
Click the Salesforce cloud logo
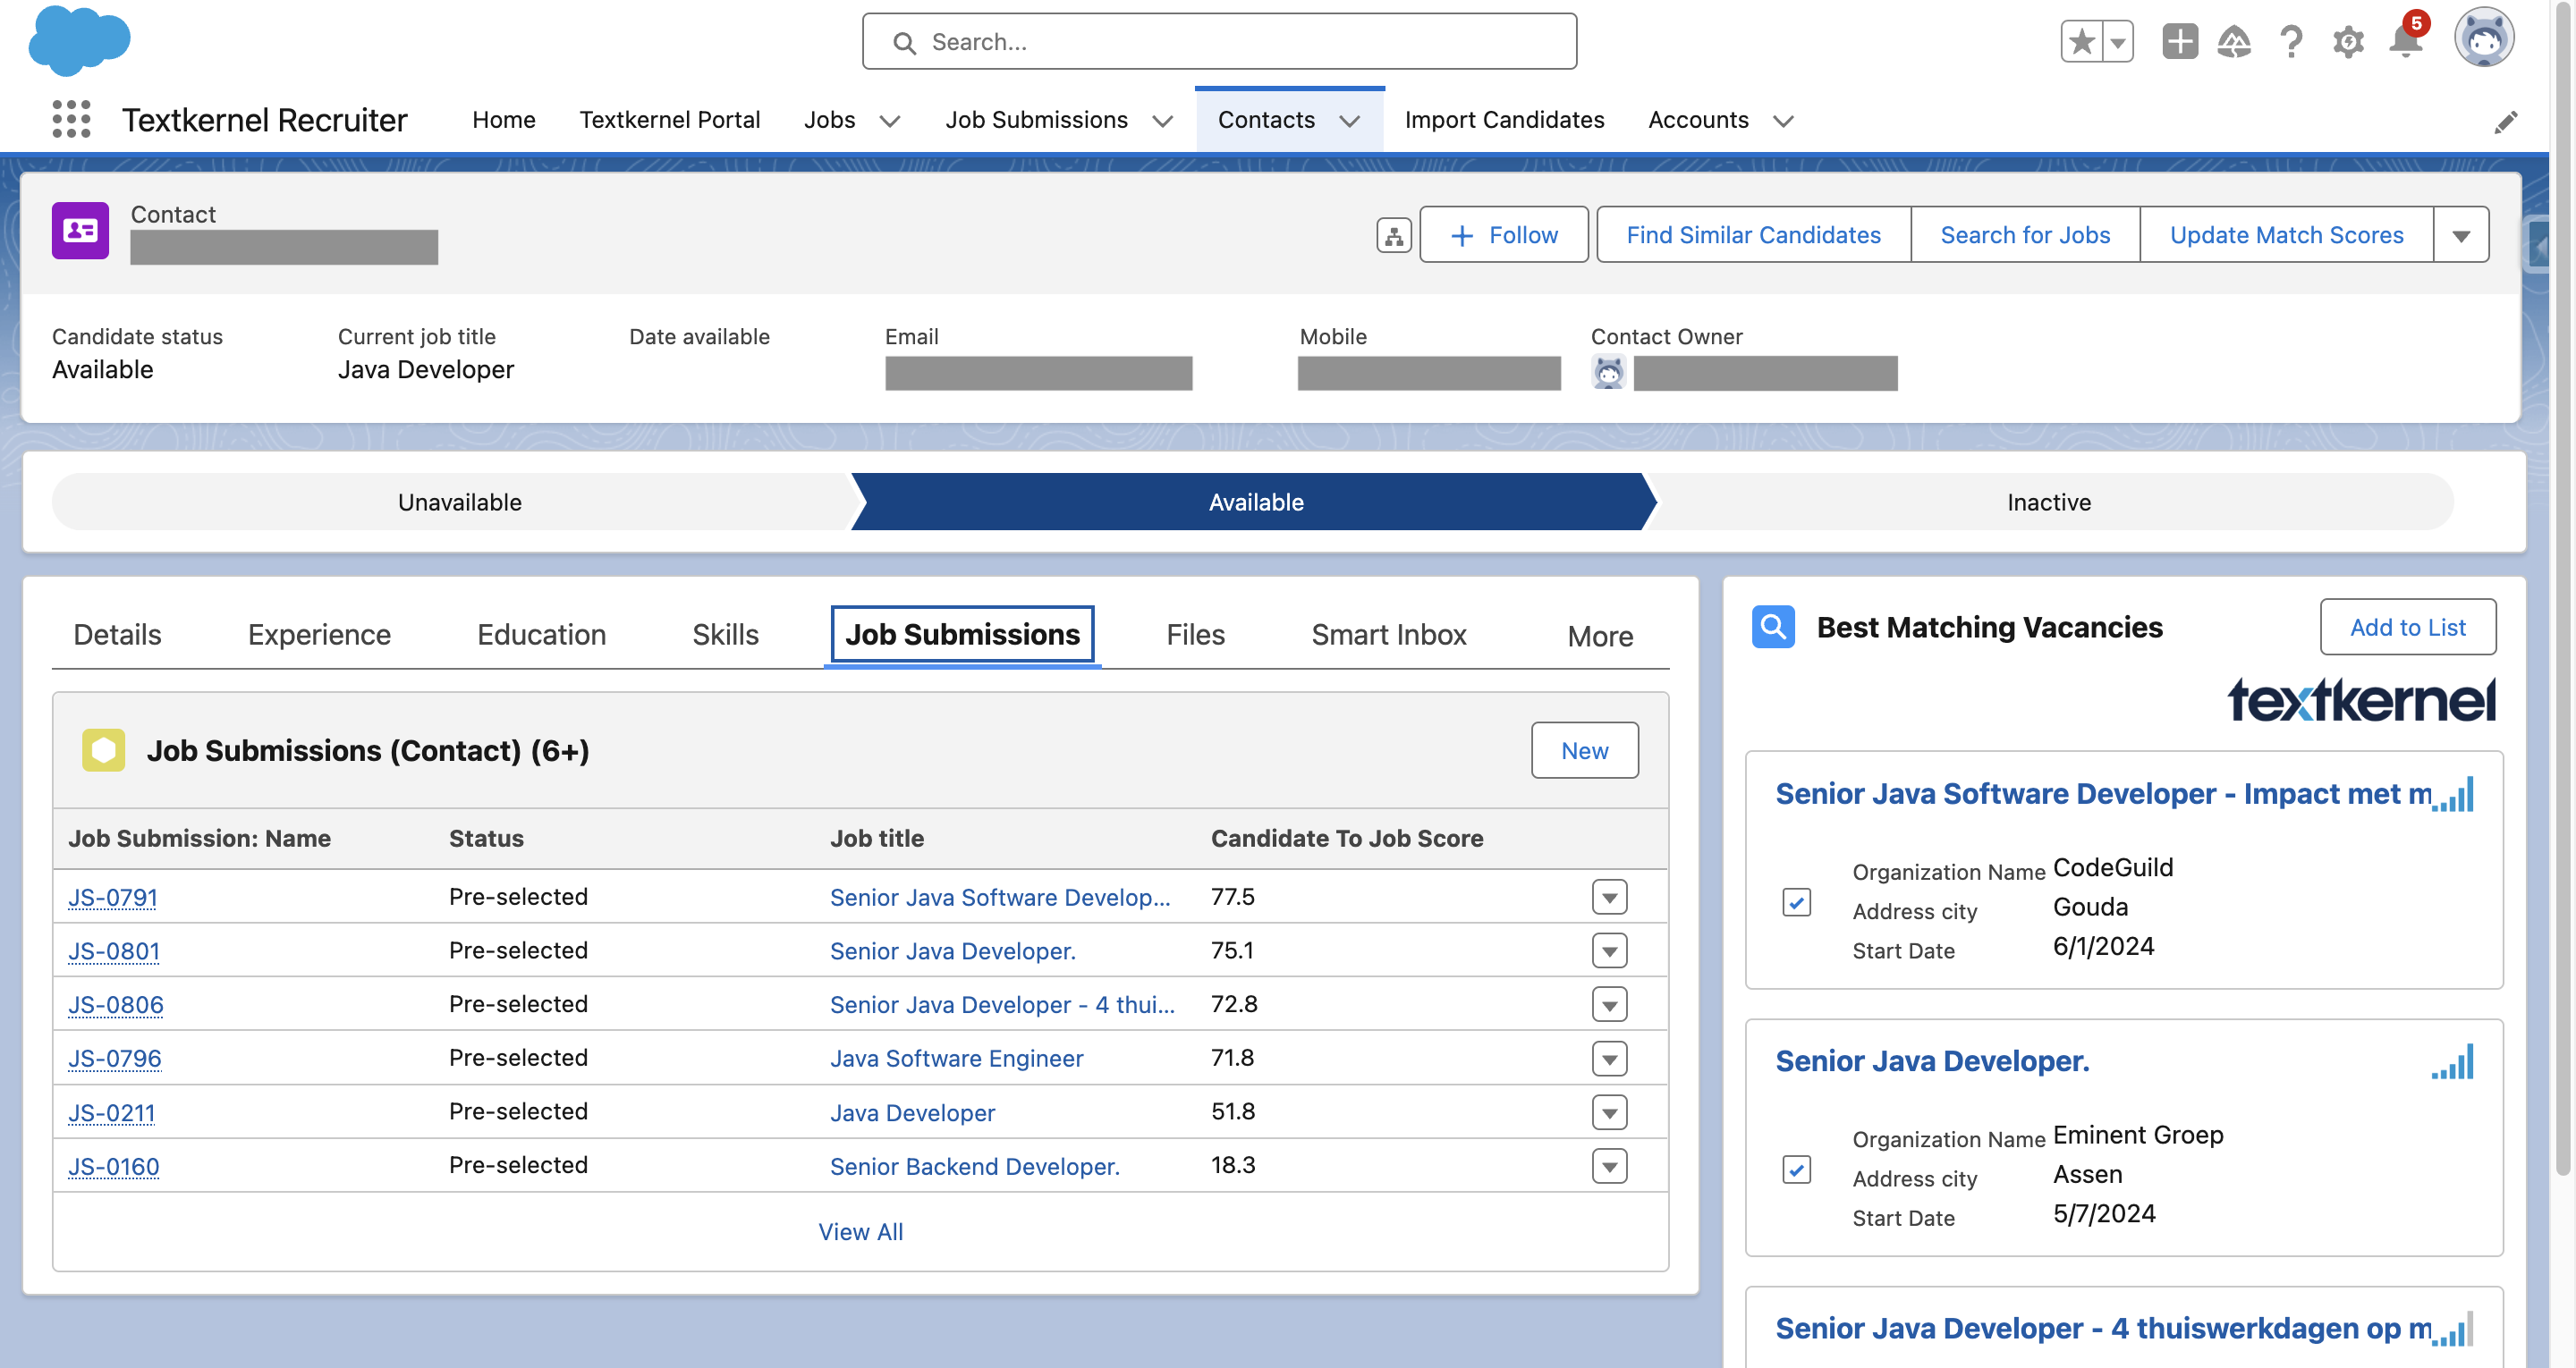(79, 41)
